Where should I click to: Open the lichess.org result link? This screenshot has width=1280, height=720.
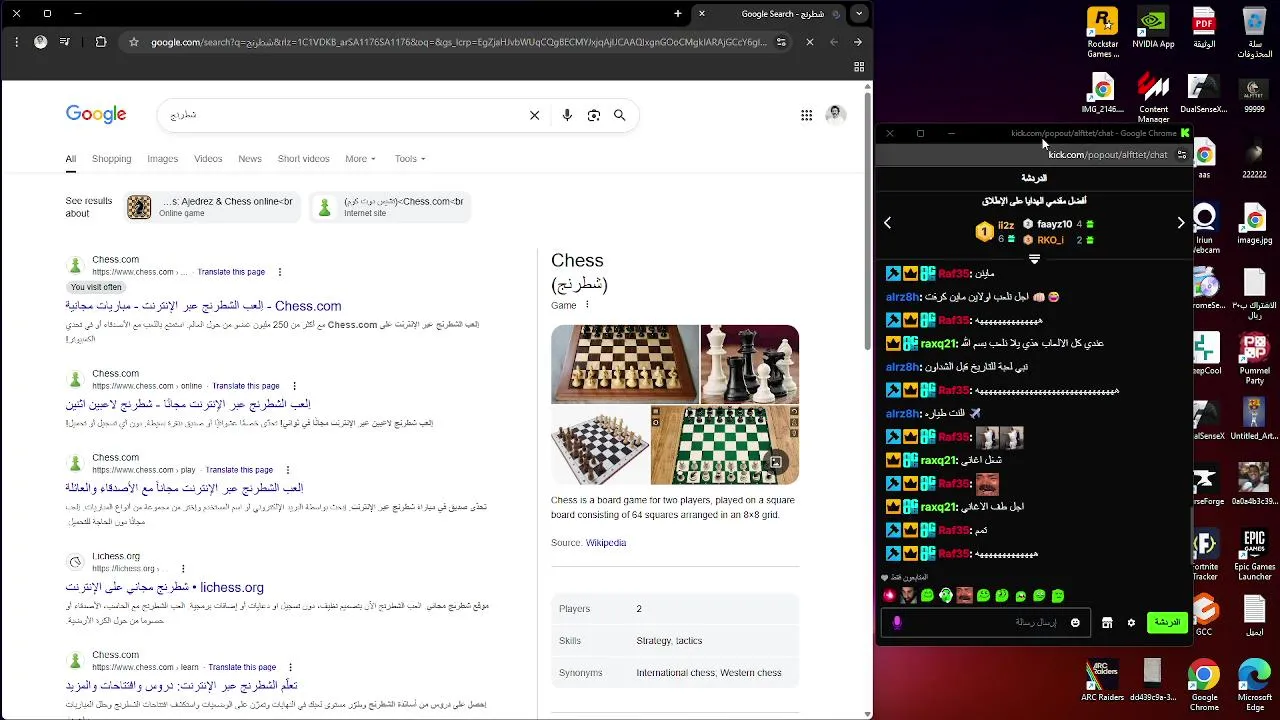(x=165, y=588)
